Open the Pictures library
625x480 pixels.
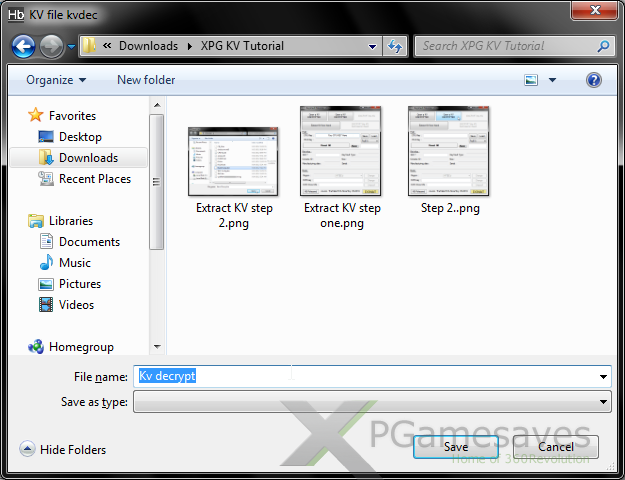click(x=80, y=284)
